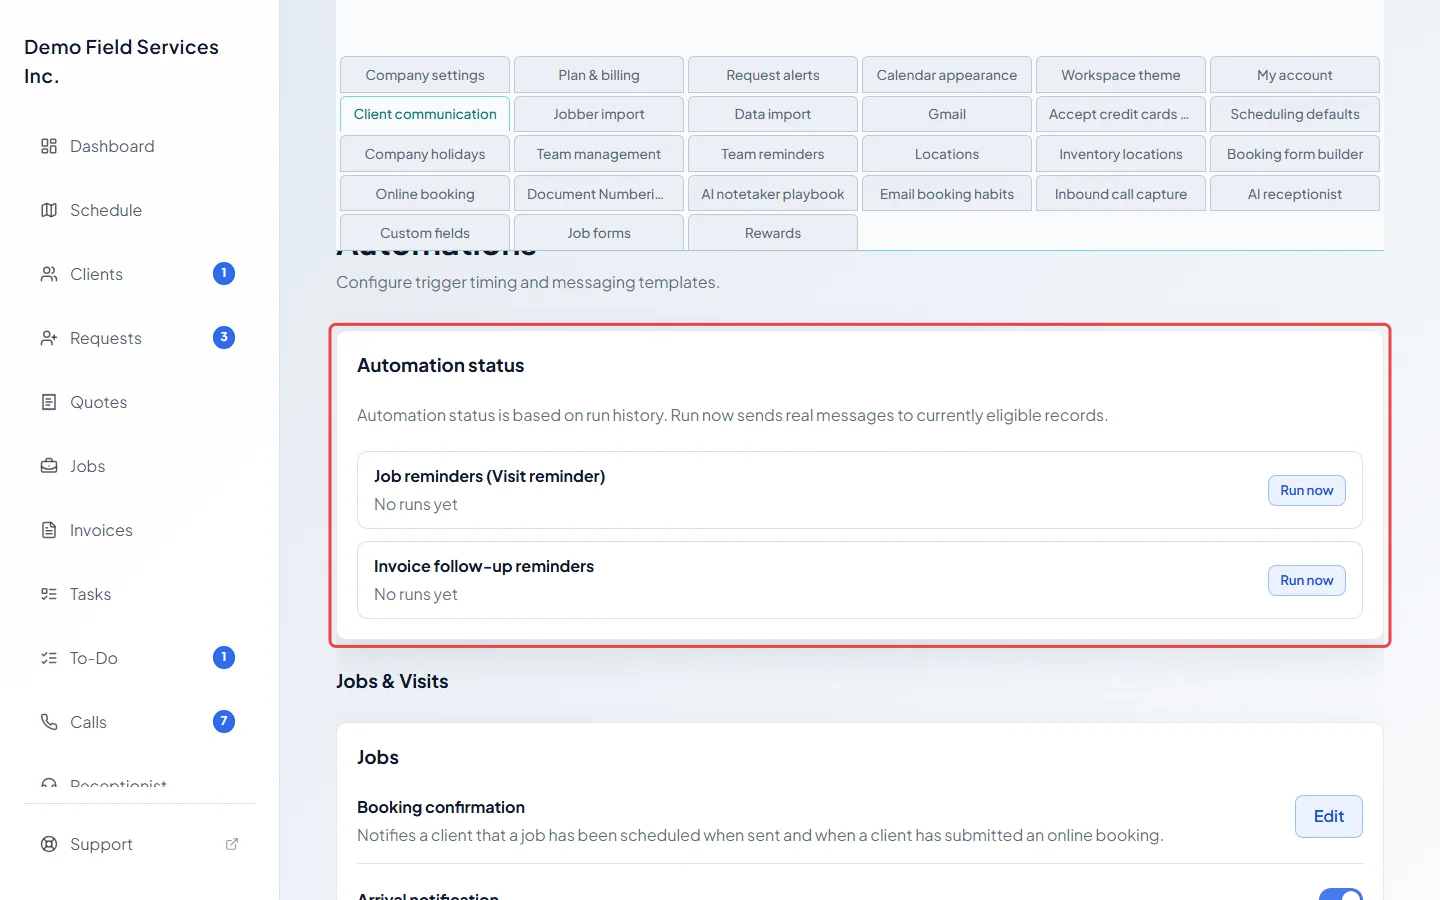
Task: Click the Clients people icon
Action: [x=49, y=274]
